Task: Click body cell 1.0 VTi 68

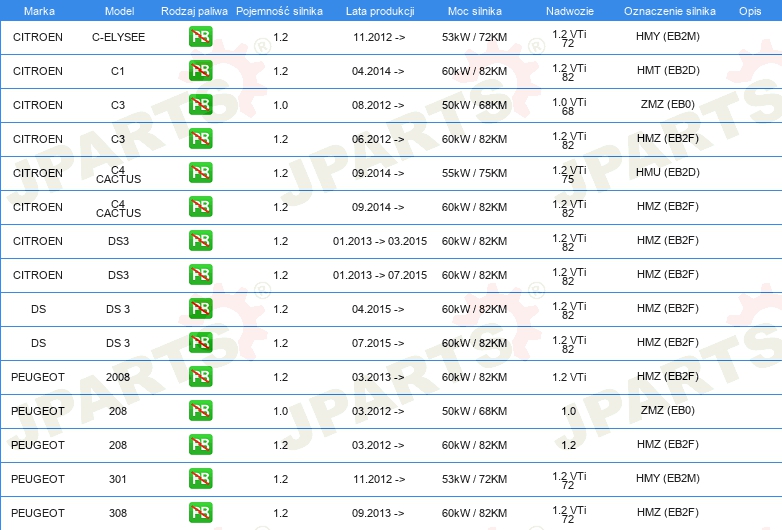Action: click(569, 106)
